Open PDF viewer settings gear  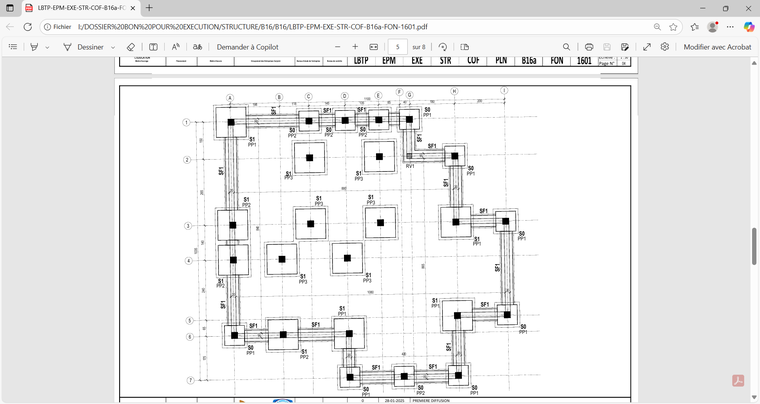pyautogui.click(x=664, y=47)
